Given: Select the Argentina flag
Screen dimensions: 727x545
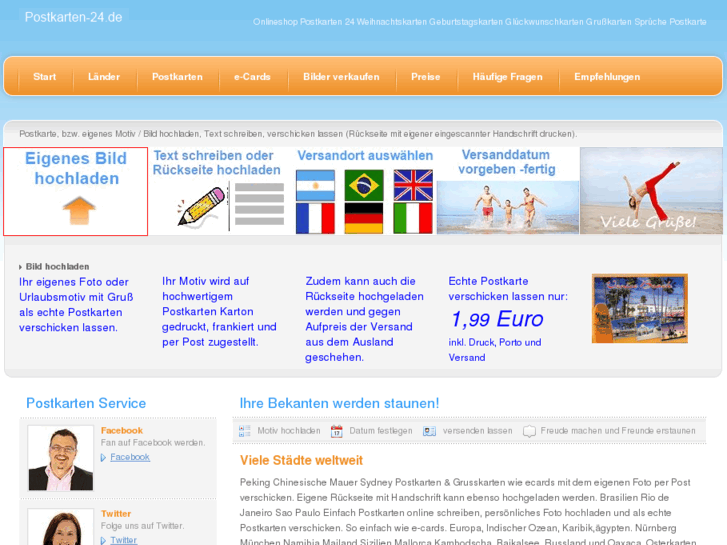Looking at the screenshot, I should [315, 185].
